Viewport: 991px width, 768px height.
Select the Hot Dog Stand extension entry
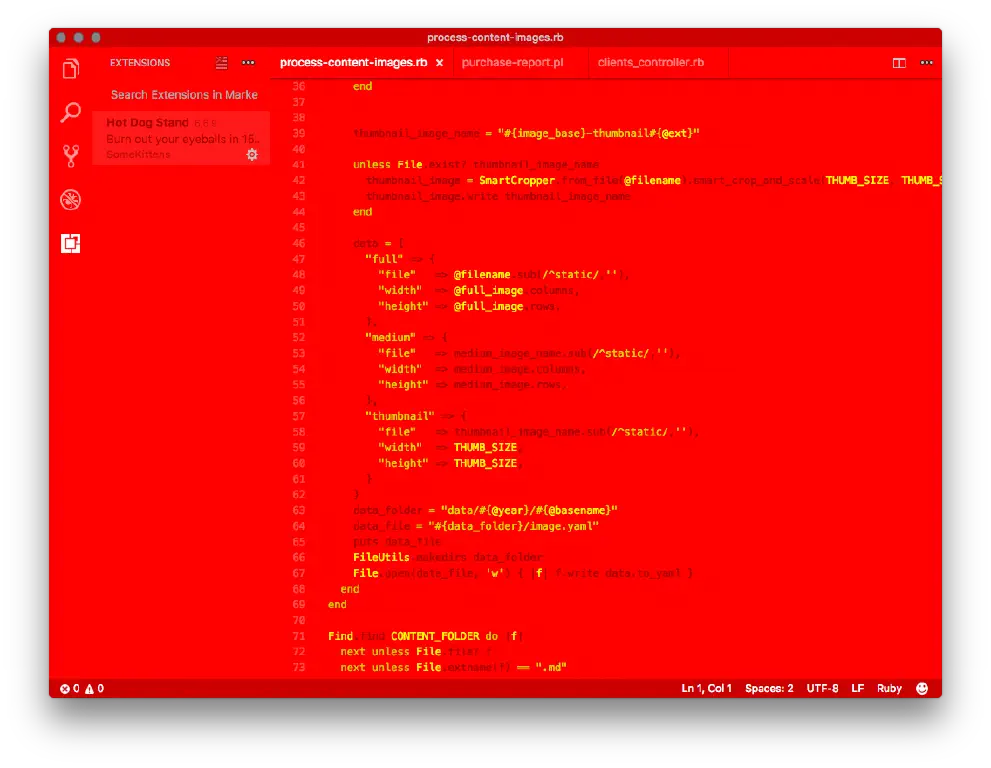tap(181, 138)
